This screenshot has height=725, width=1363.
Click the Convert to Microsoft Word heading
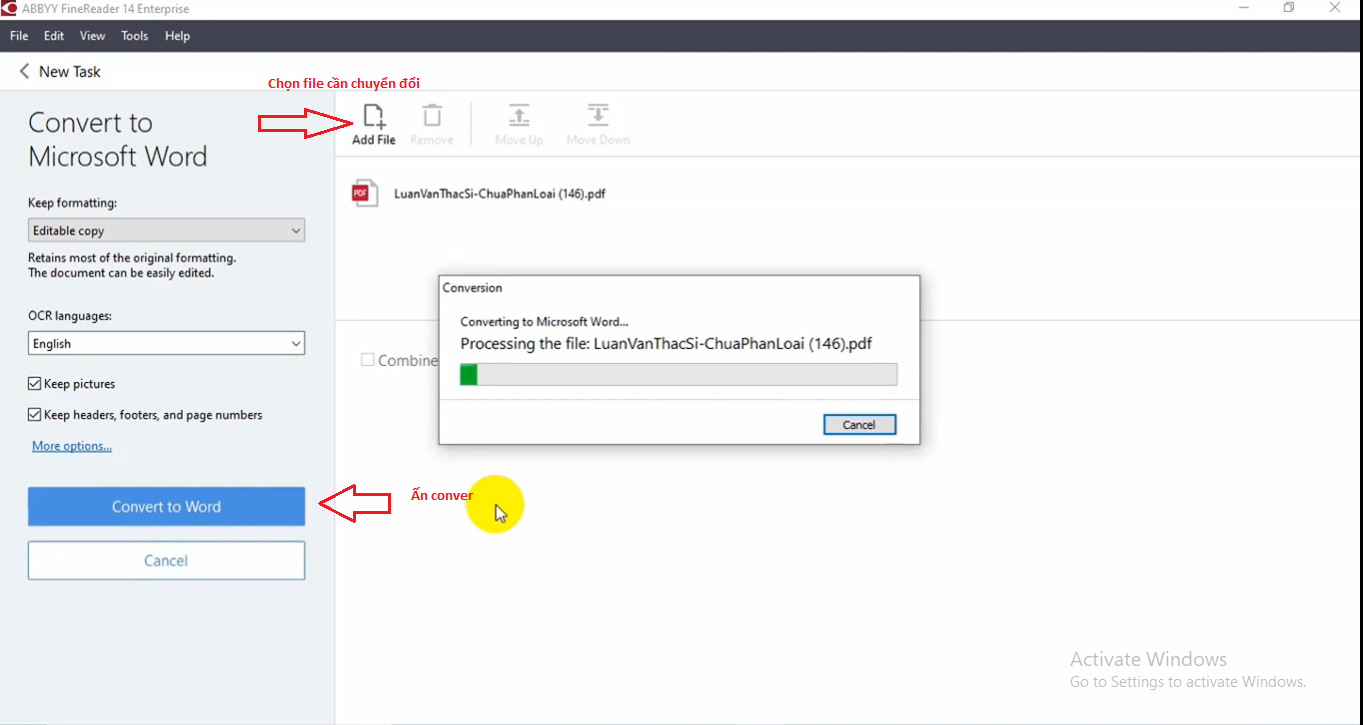click(118, 140)
